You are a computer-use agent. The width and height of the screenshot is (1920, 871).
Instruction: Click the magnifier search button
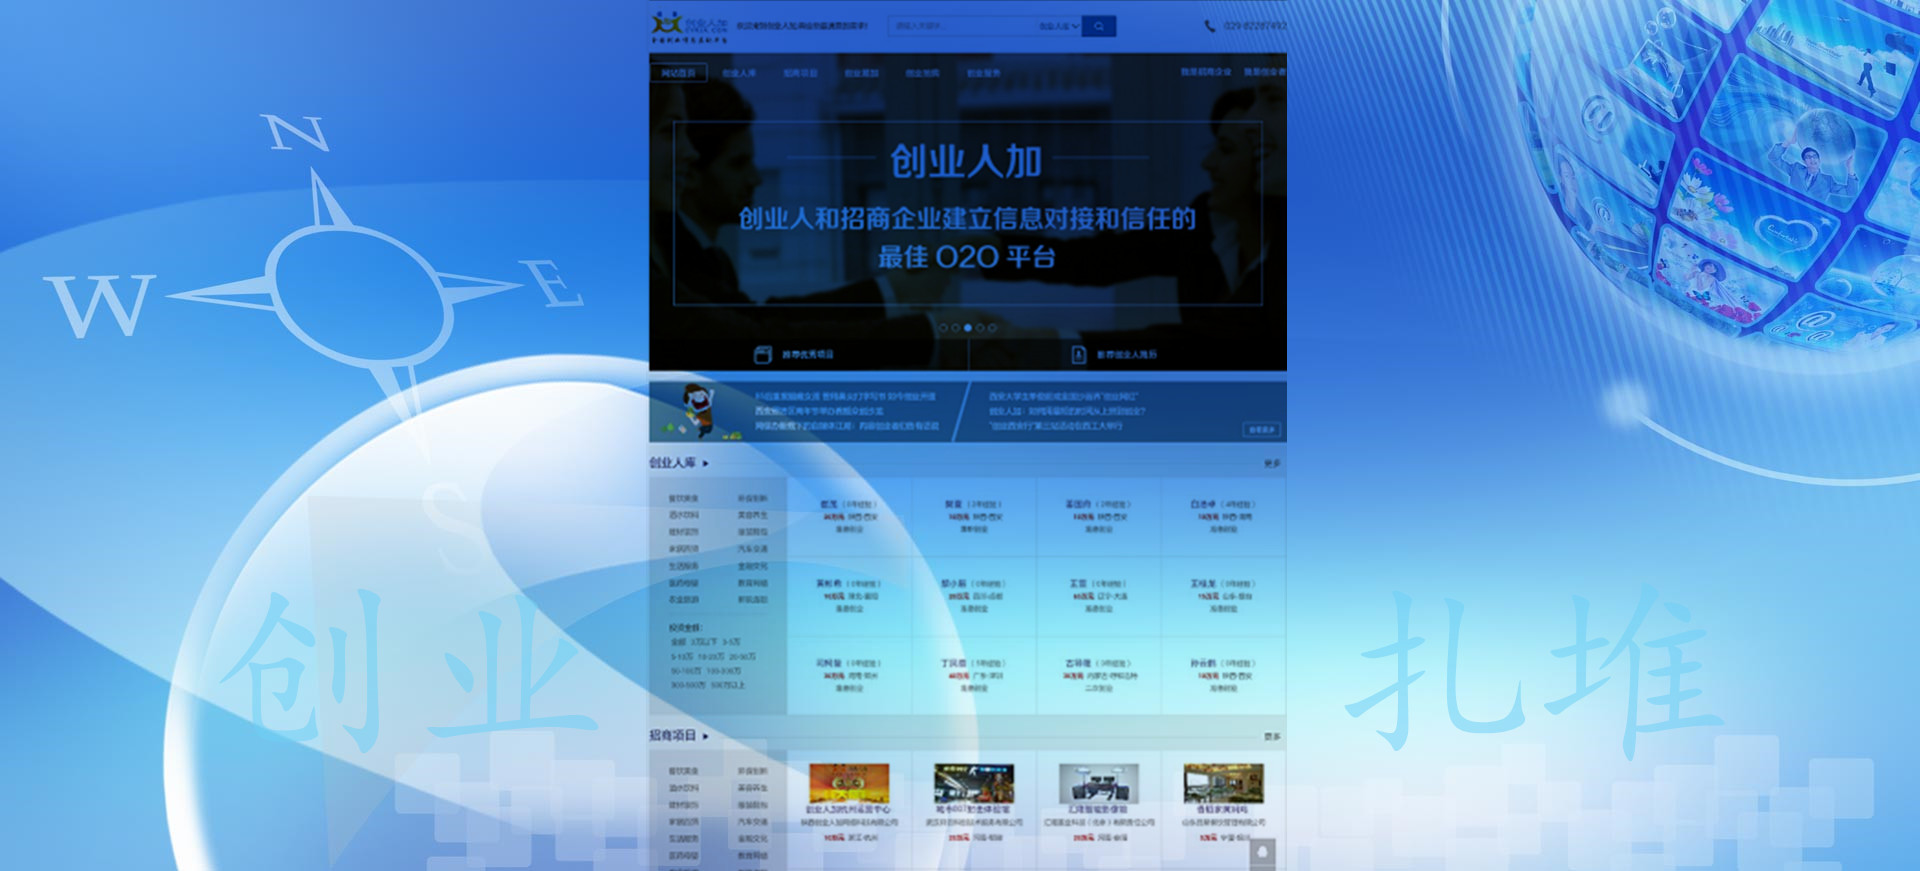[x=1099, y=26]
